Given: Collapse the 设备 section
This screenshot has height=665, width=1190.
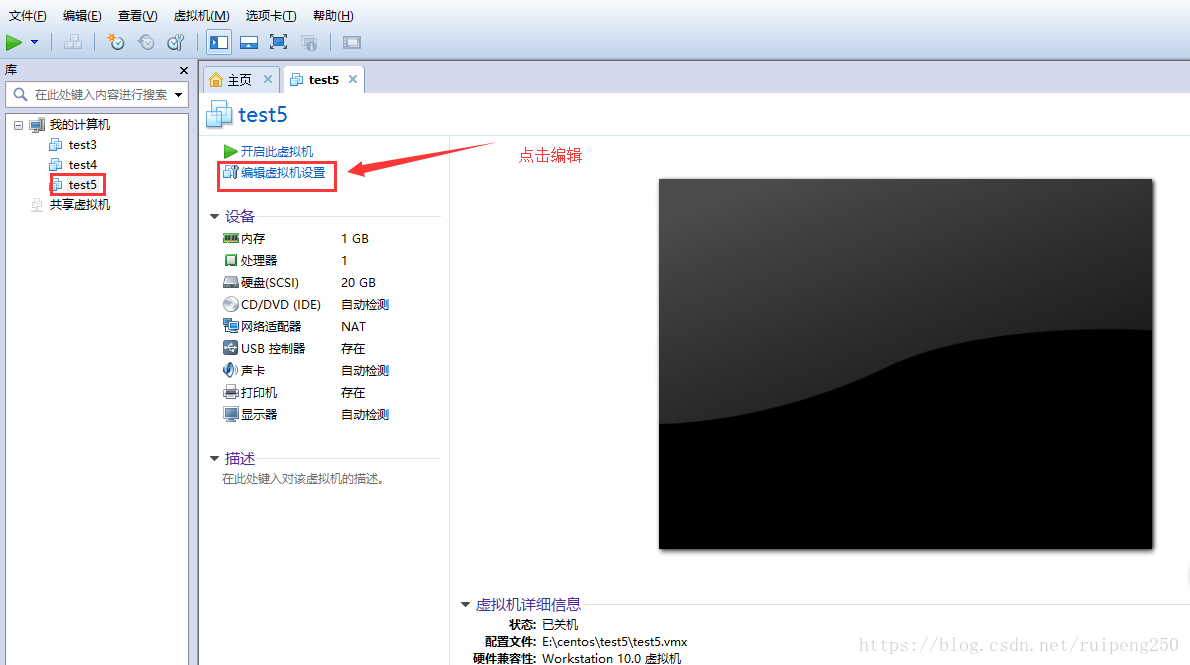Looking at the screenshot, I should tap(214, 217).
